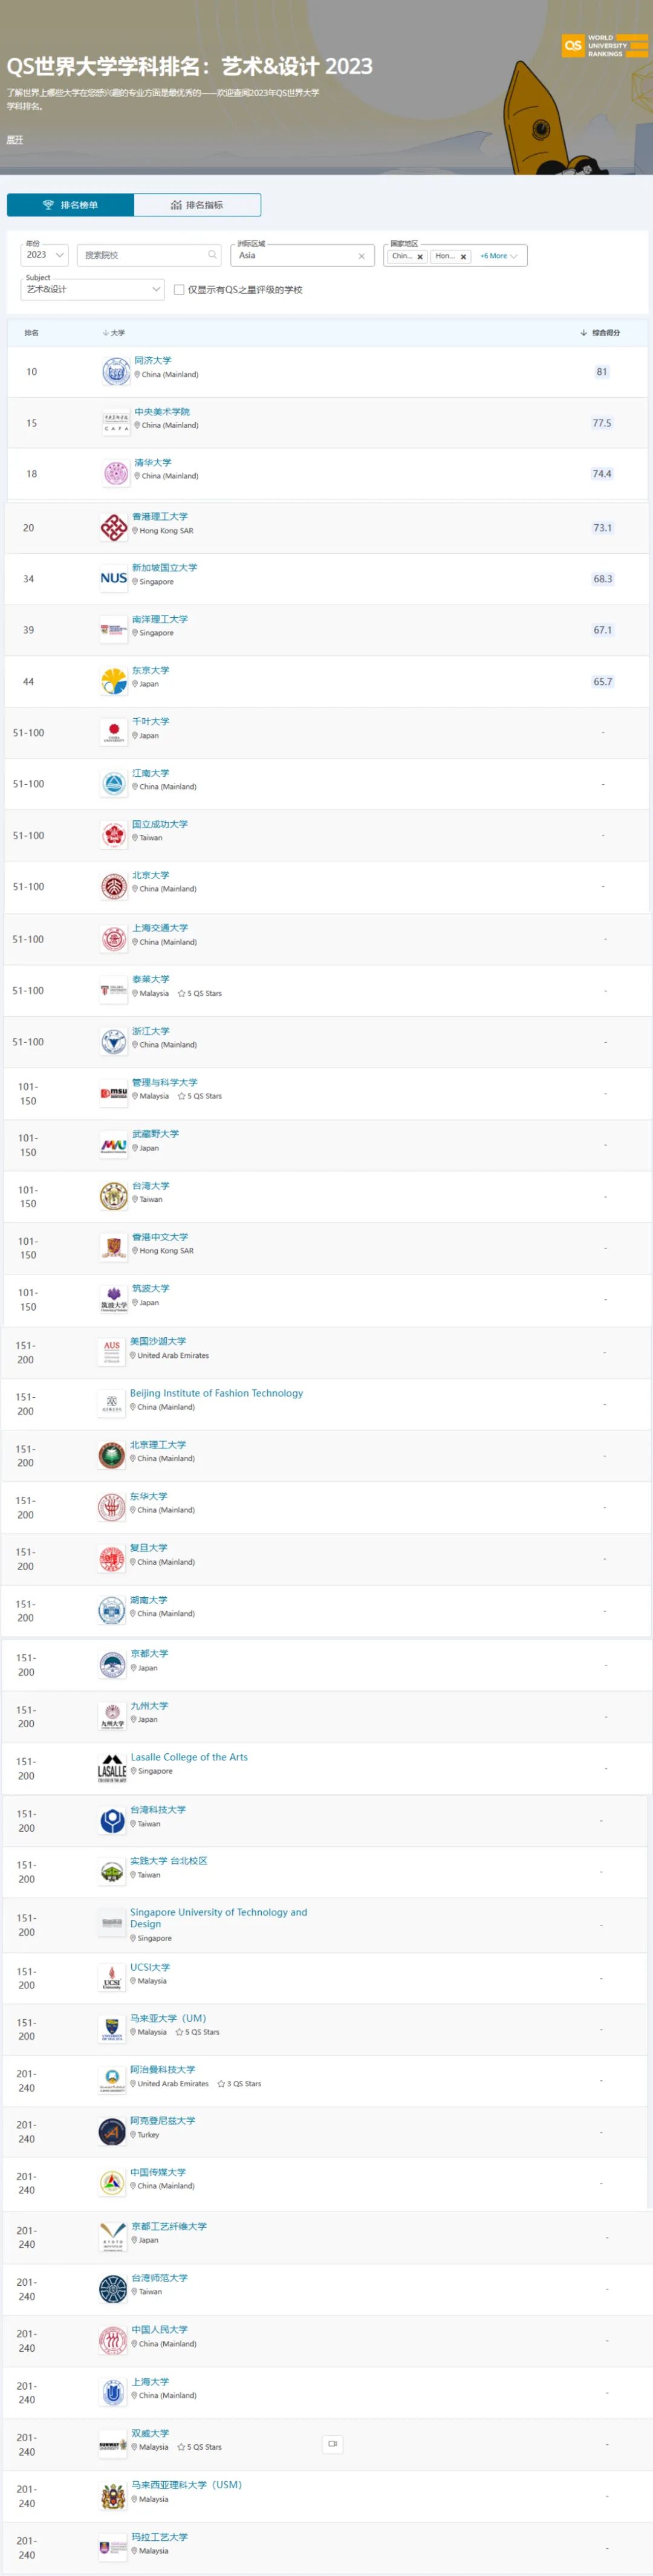Open Beijing Institute of Fashion Technology link

point(216,1393)
